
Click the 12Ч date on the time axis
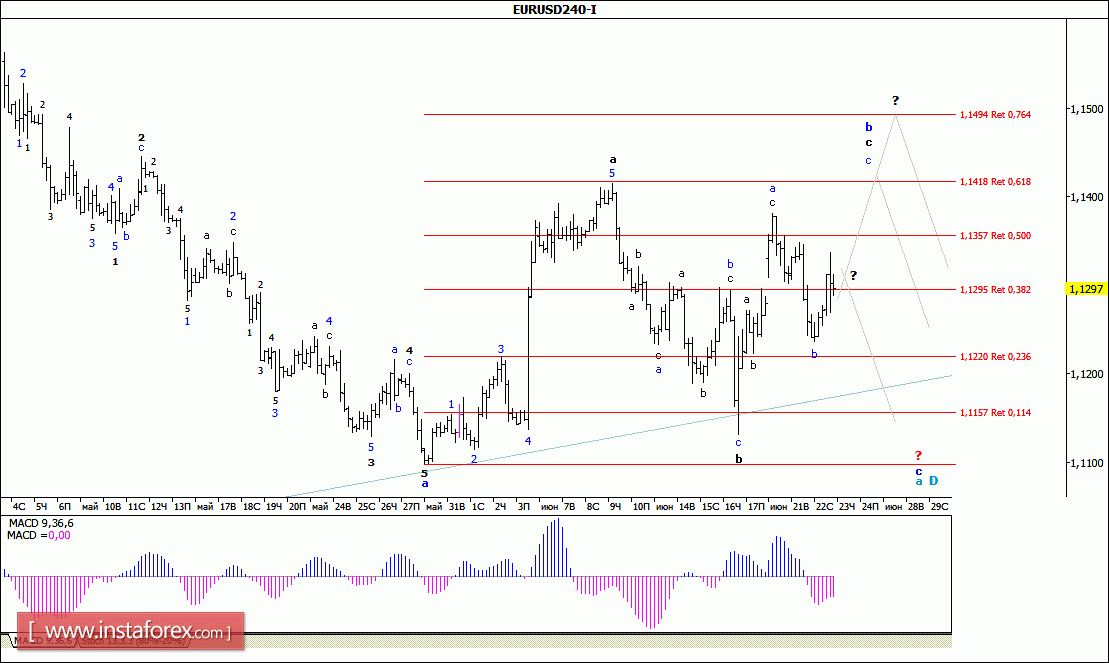point(159,507)
